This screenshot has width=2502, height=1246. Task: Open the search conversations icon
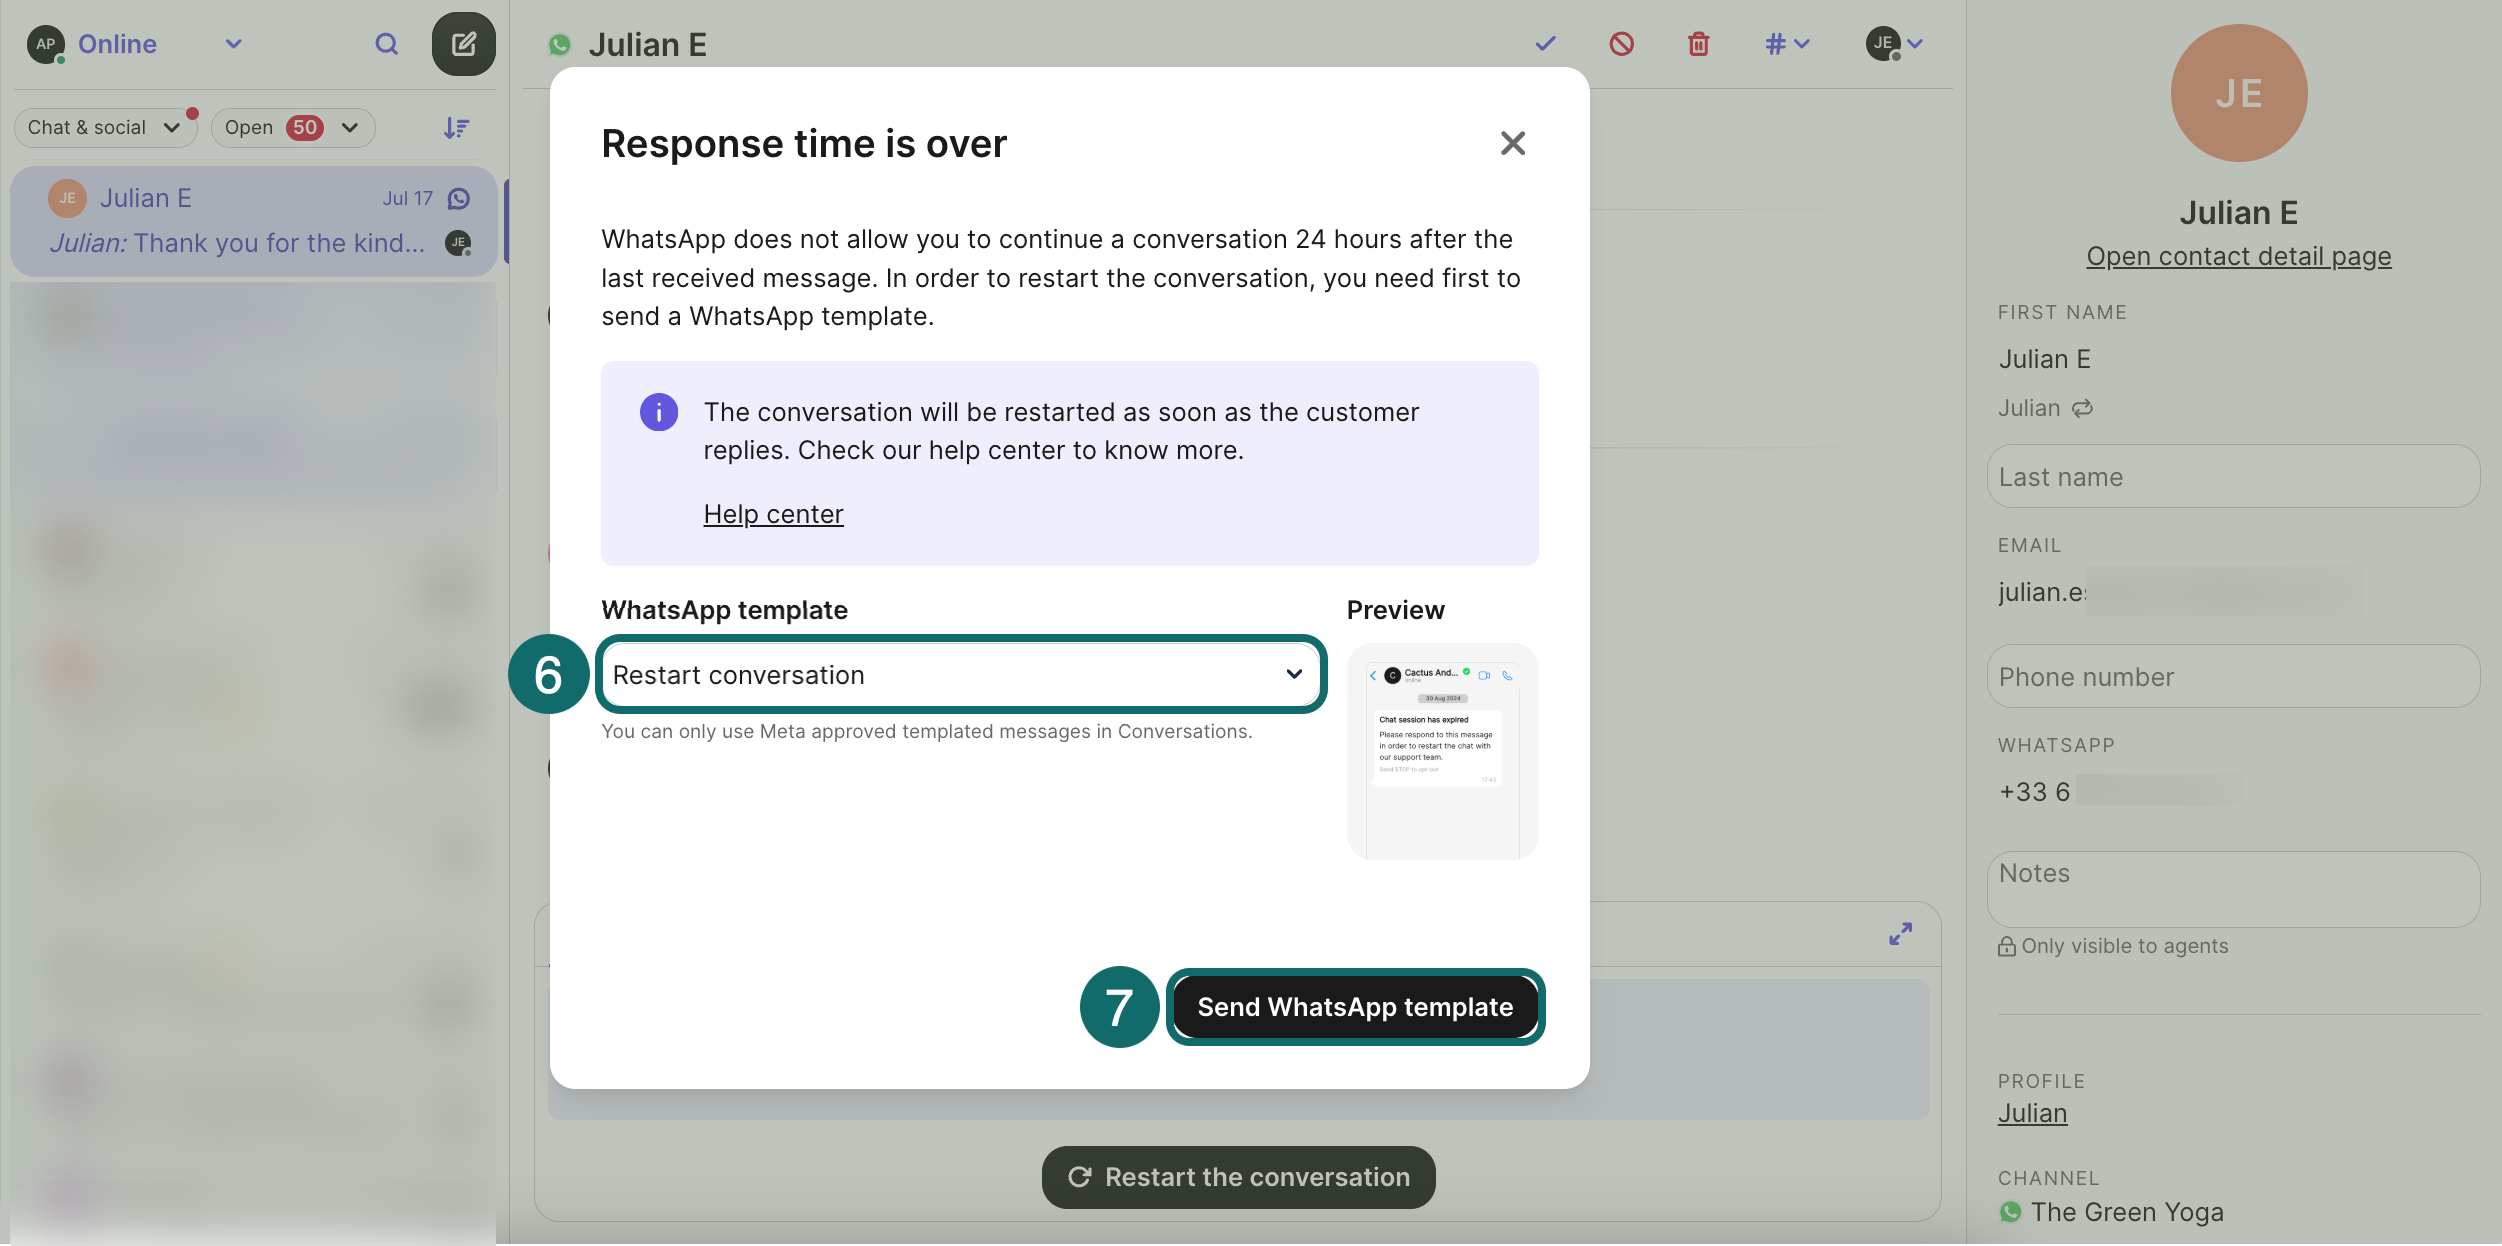(x=386, y=44)
